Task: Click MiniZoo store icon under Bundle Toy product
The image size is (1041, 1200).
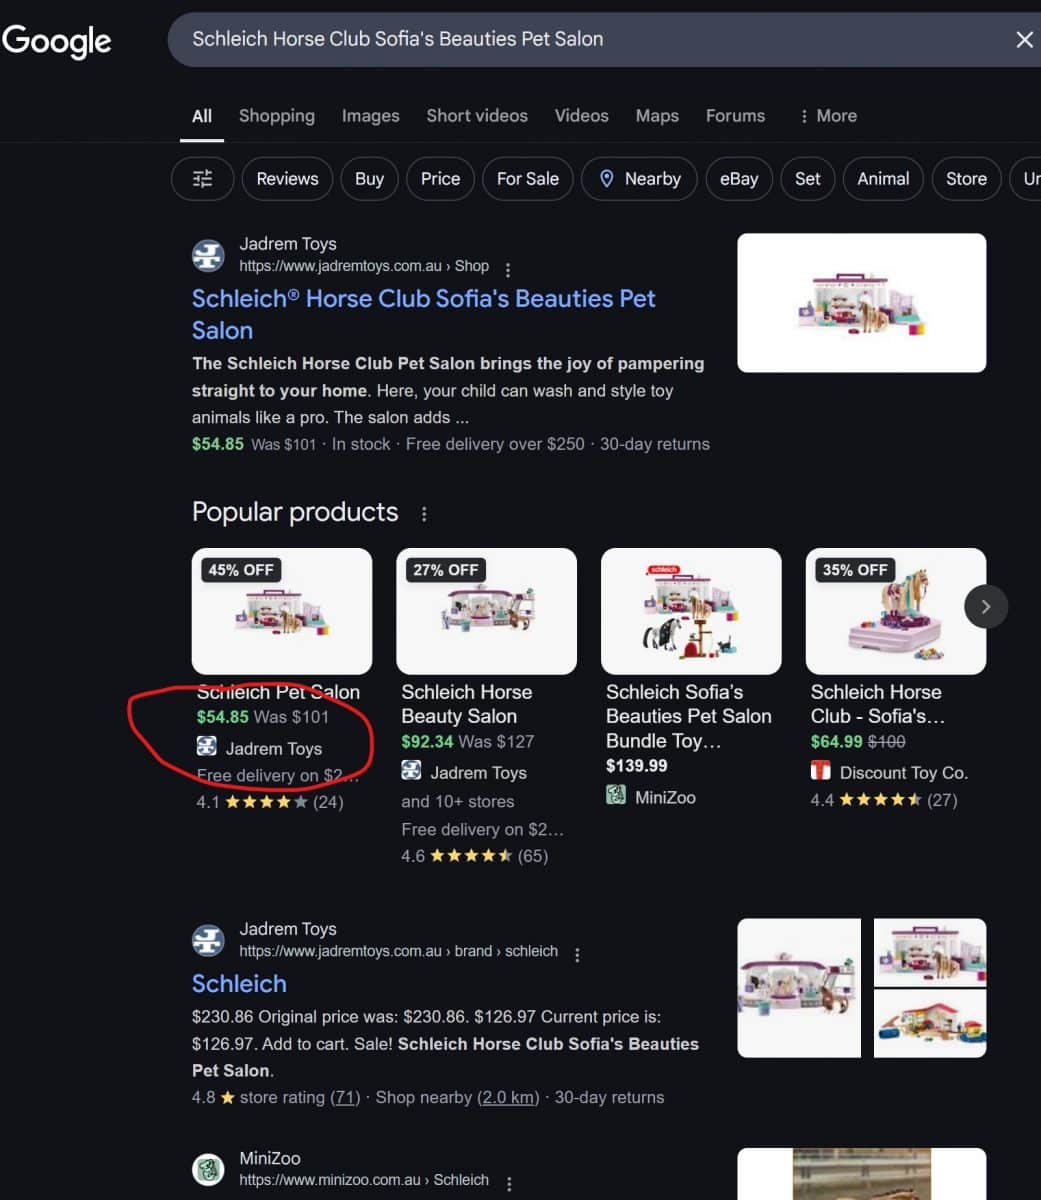Action: [616, 796]
